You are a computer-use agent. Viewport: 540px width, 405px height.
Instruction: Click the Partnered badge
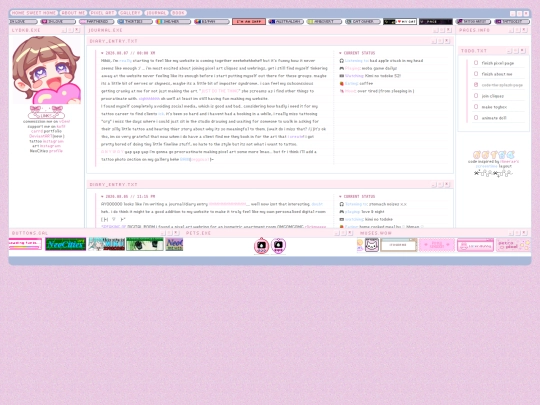96,21
